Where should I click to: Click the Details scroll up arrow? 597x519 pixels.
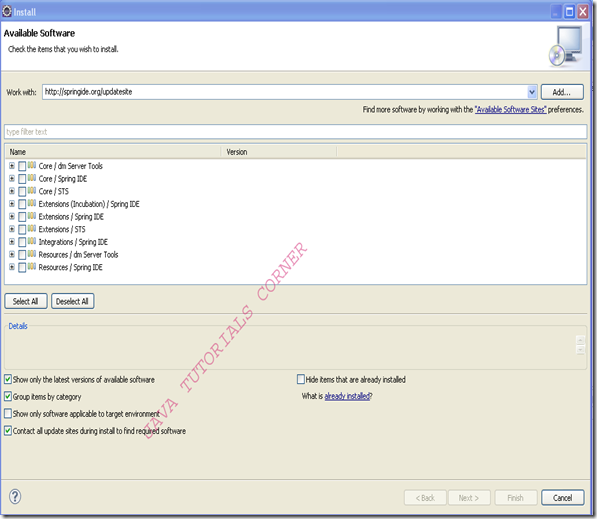tap(581, 340)
